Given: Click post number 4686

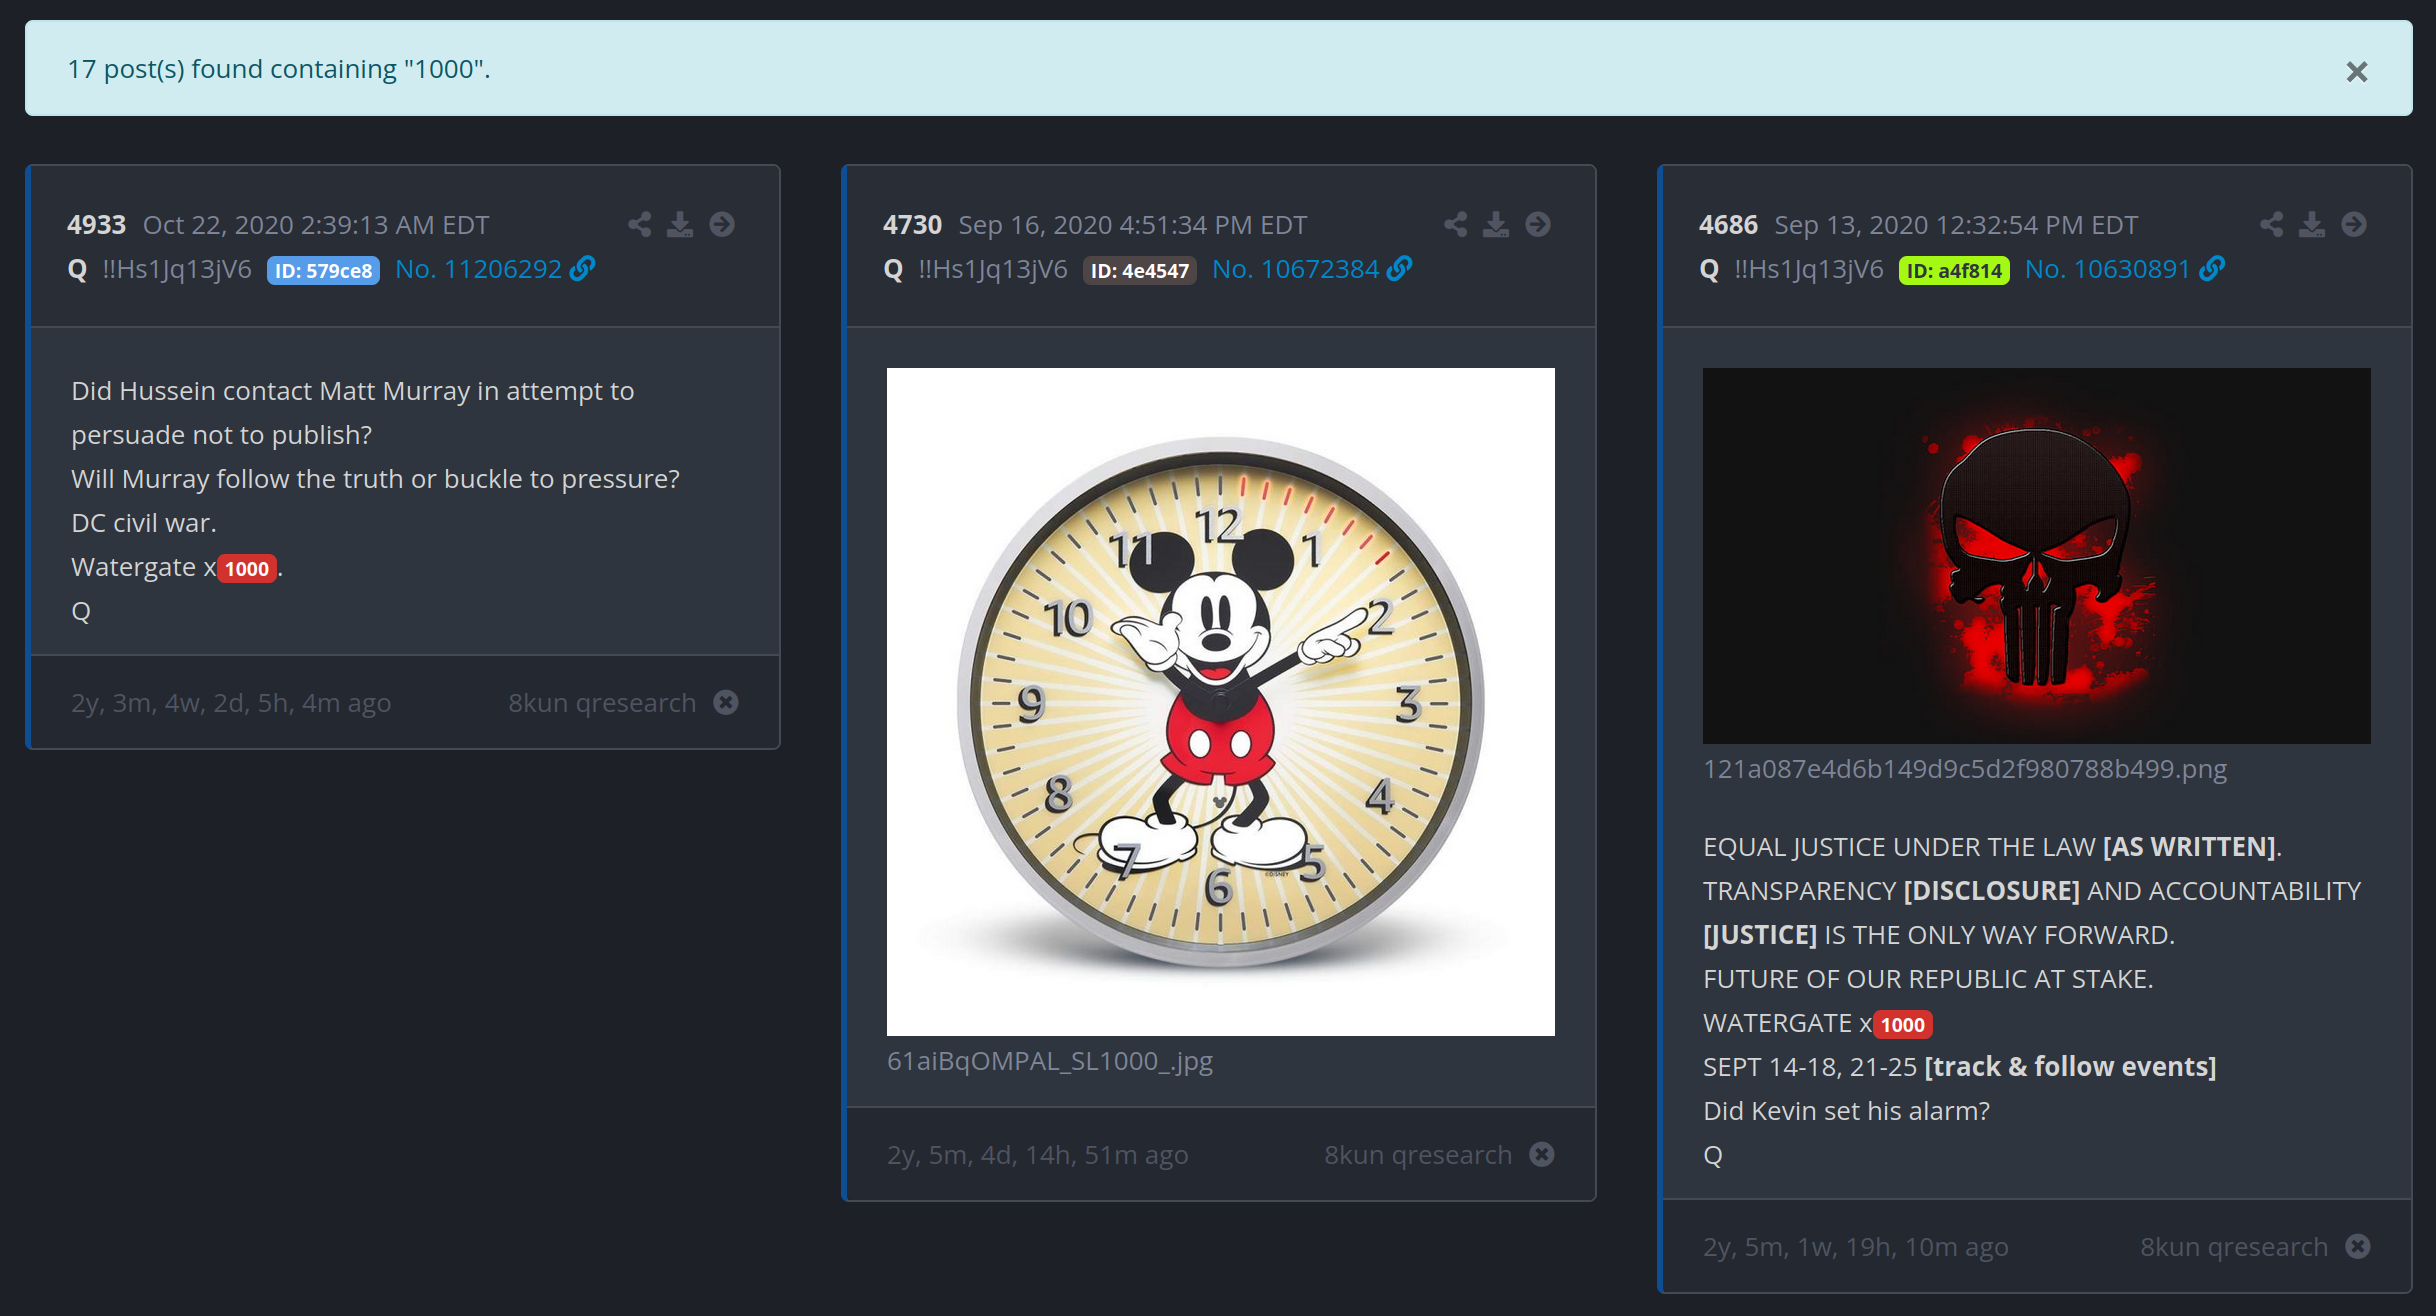Looking at the screenshot, I should click(x=1729, y=225).
